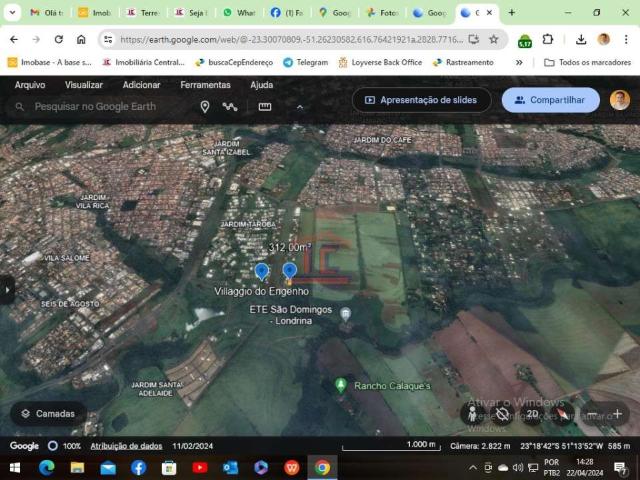Expand the left side panel arrow

7,290
